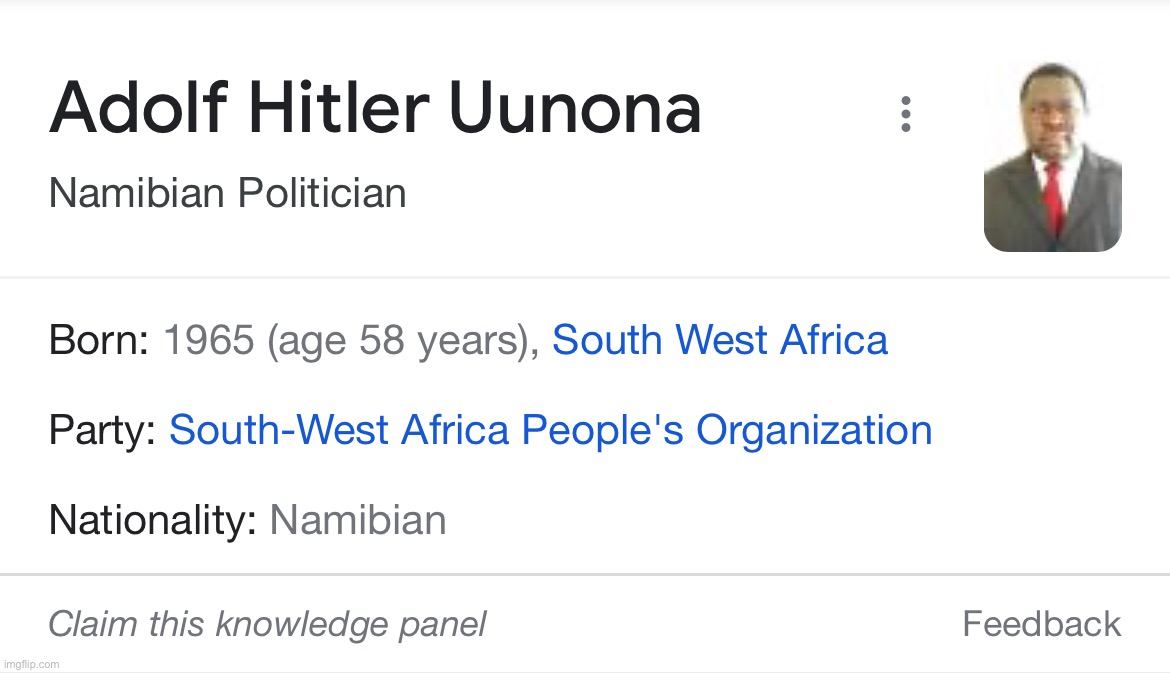This screenshot has width=1170, height=673.
Task: Click the gray 'Namibian' nationality value
Action: 358,520
